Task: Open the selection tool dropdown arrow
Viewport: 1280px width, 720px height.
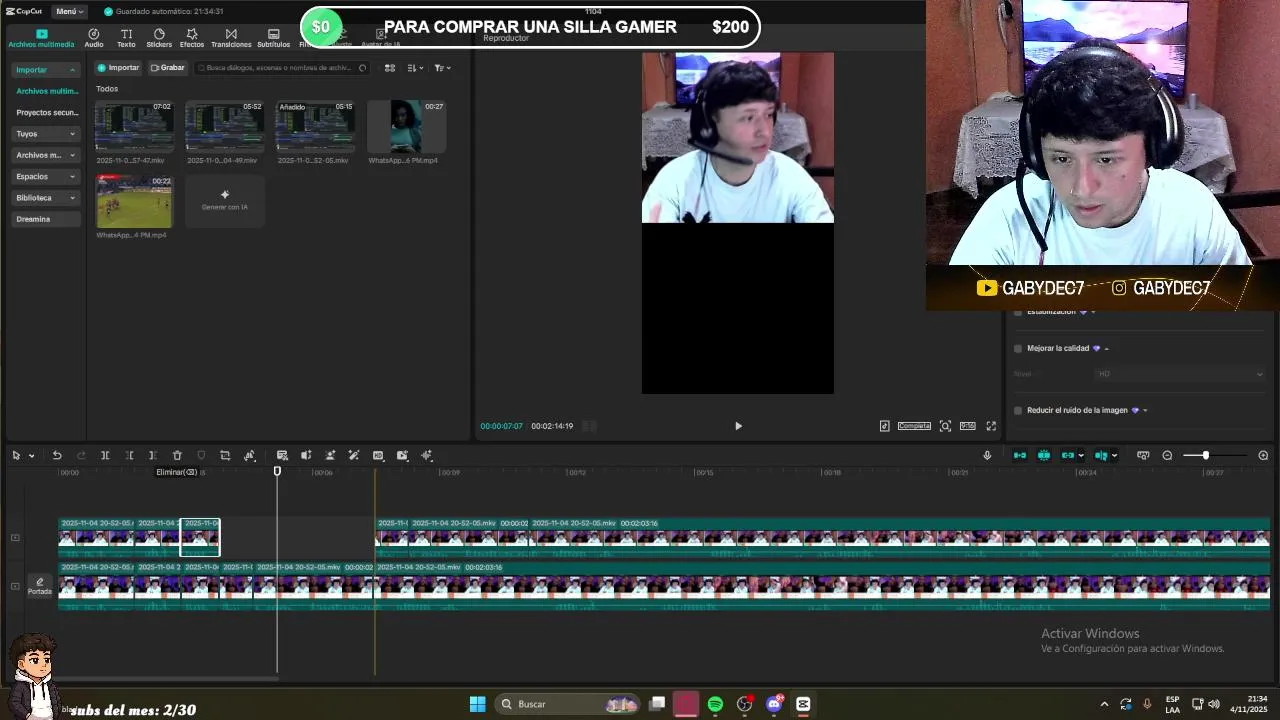Action: click(32, 456)
